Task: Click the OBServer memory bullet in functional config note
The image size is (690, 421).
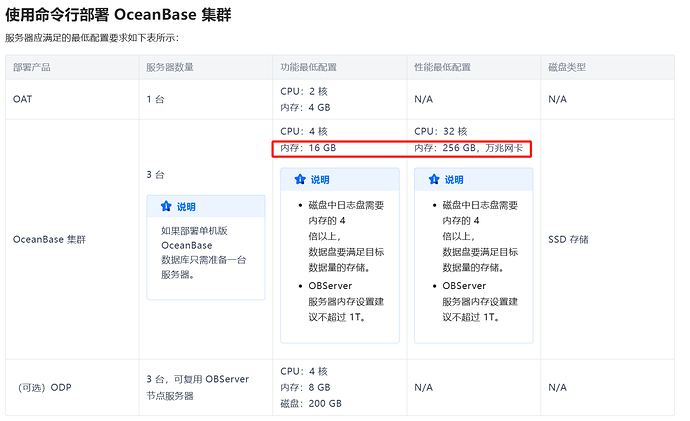Action: coord(346,301)
